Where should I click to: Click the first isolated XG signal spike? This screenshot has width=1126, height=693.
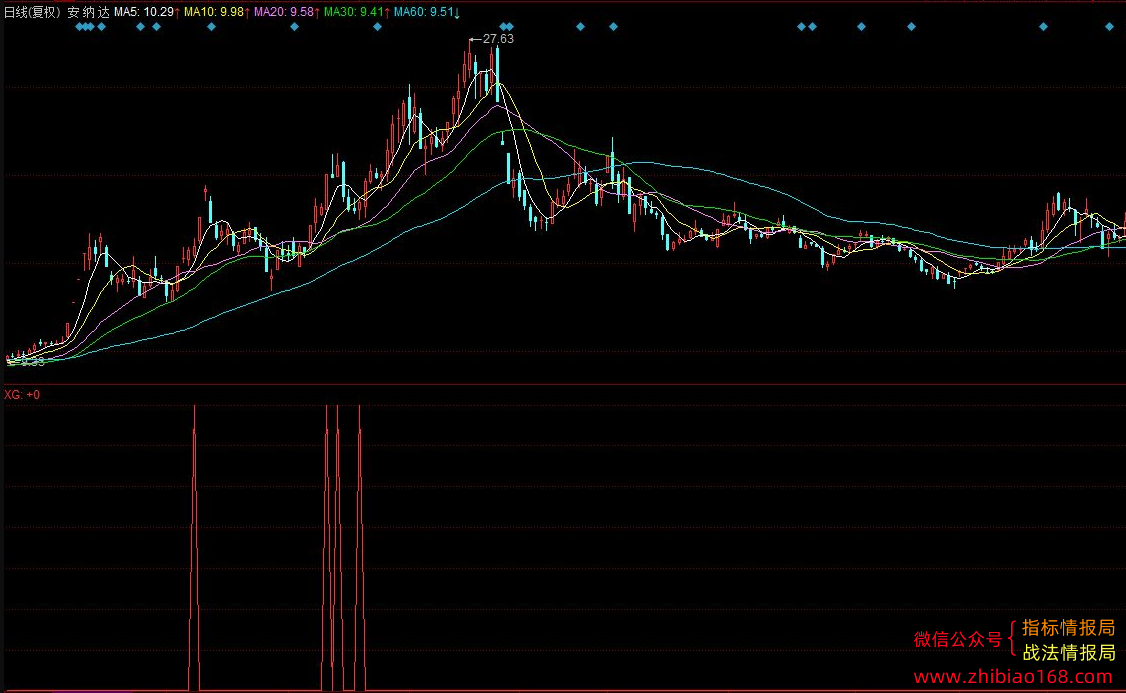click(194, 546)
